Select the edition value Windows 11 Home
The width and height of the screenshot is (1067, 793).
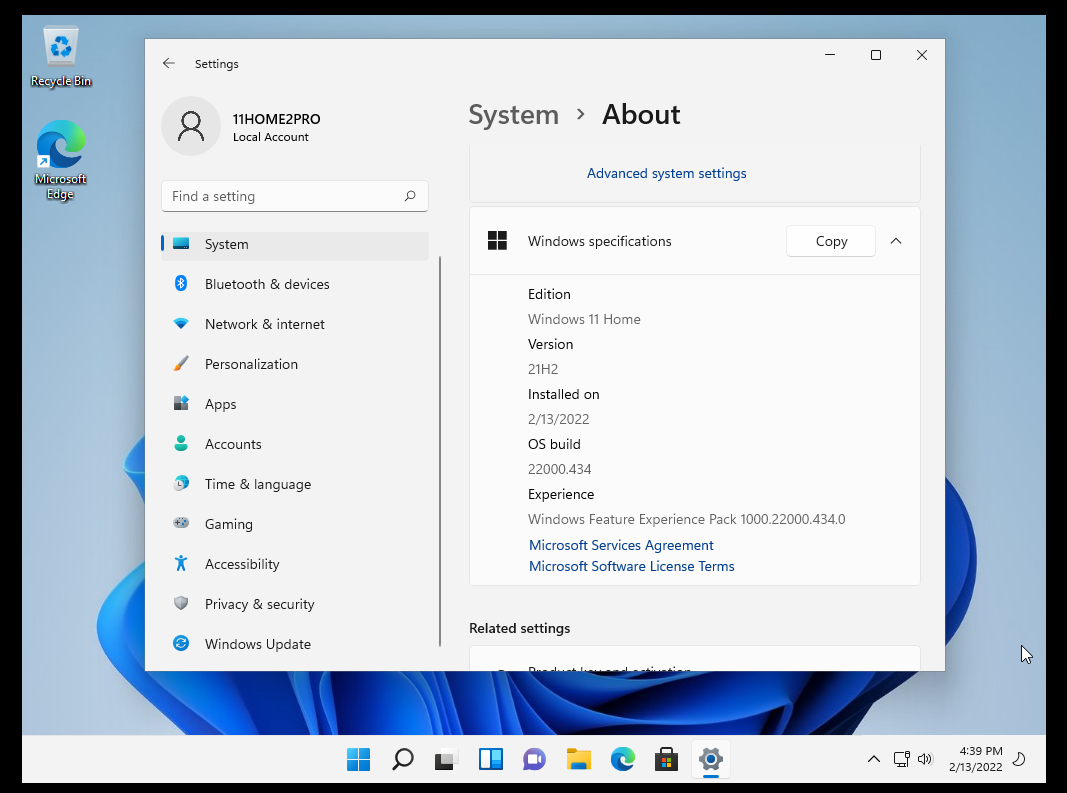pos(584,319)
